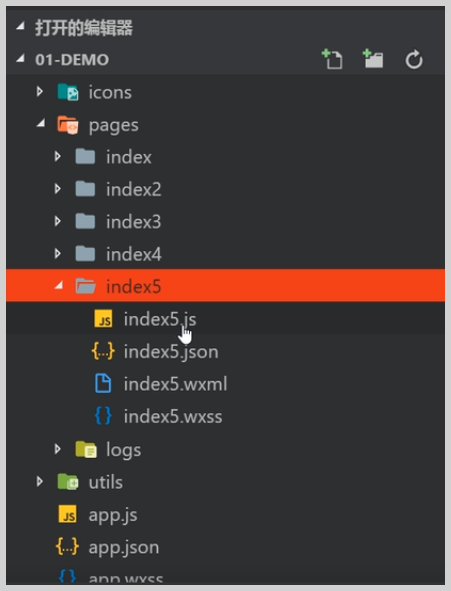Click the JS icon of index5.js
This screenshot has width=451, height=591.
point(103,319)
